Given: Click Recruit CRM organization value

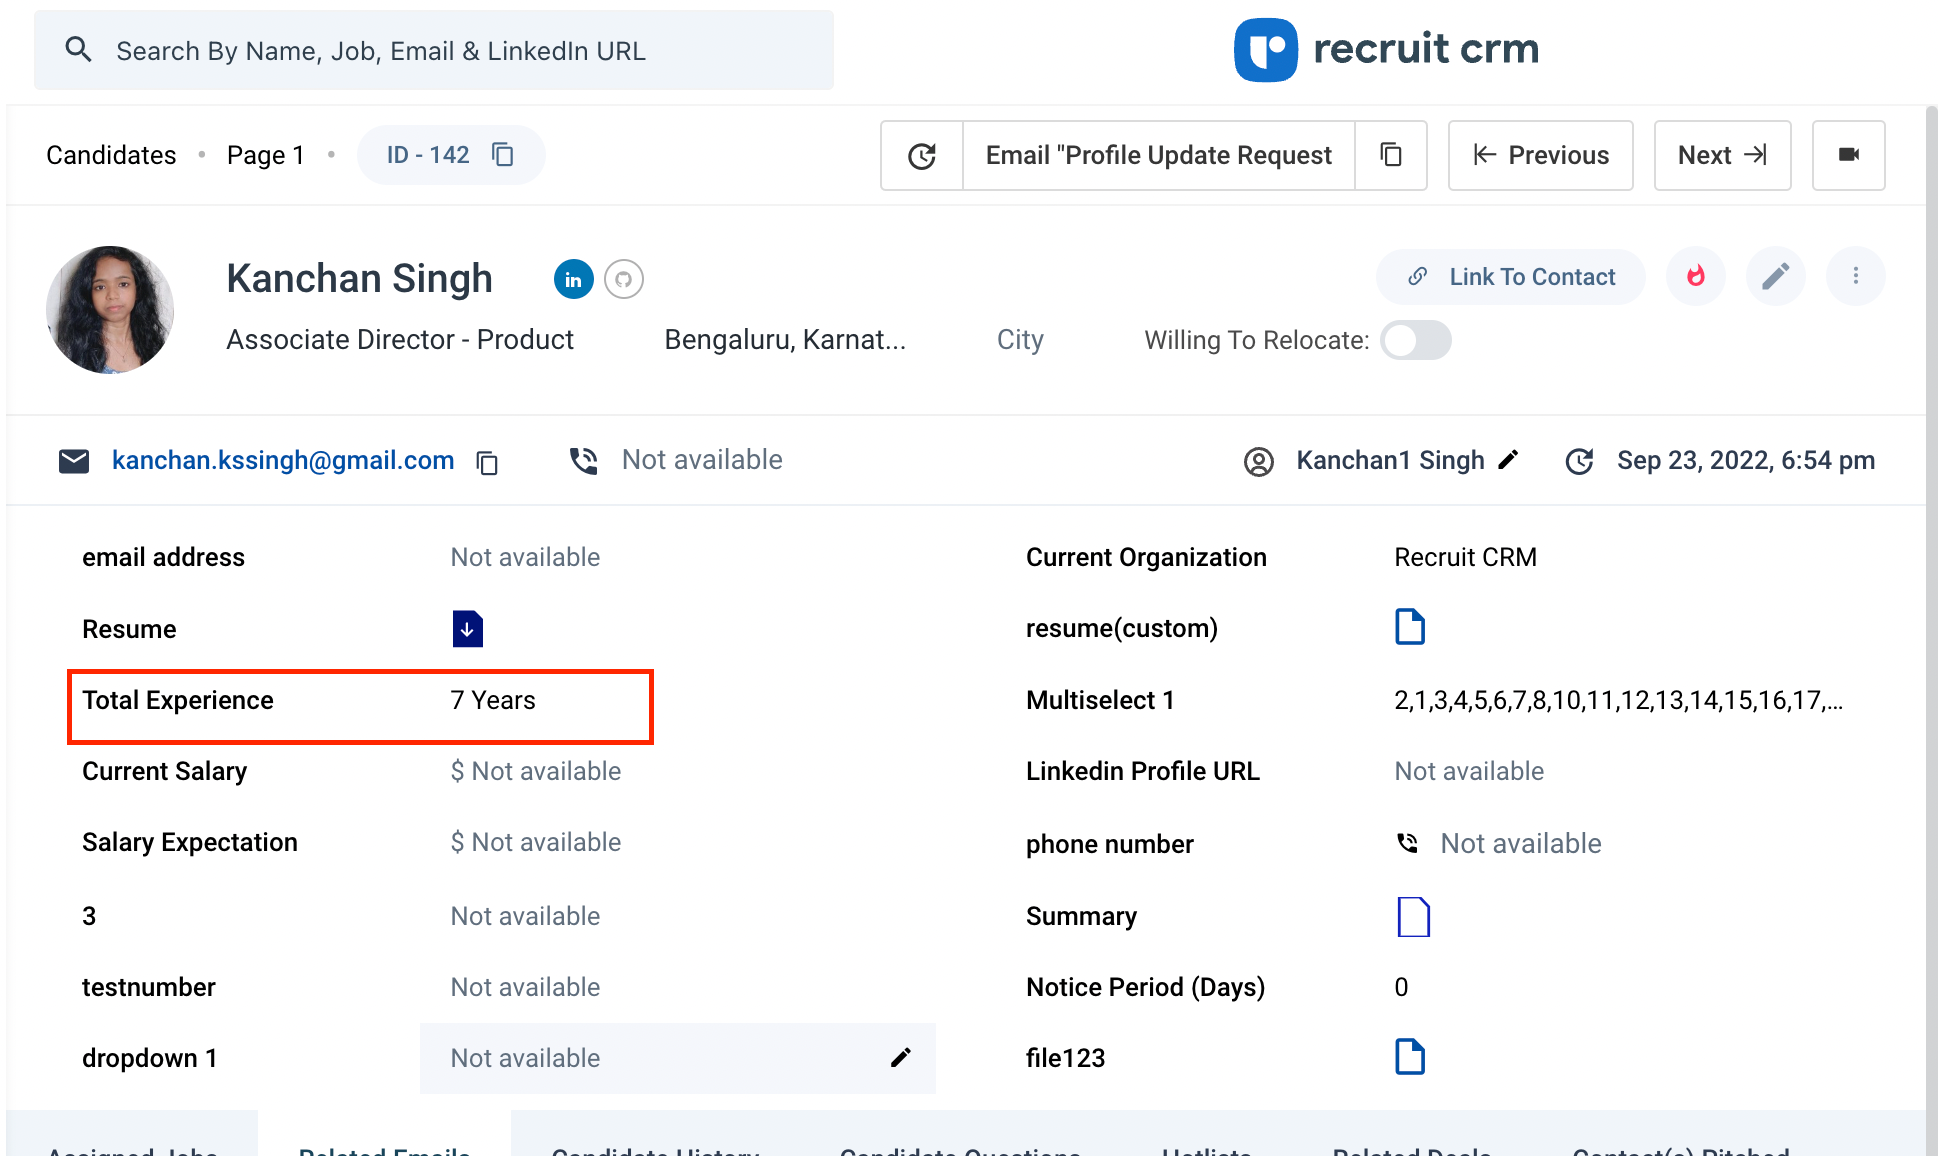Looking at the screenshot, I should click(1465, 557).
